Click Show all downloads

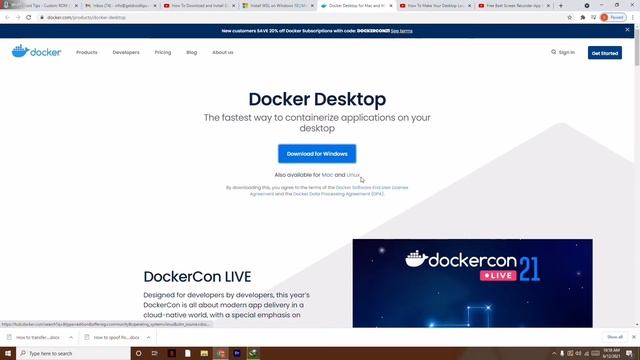[x=615, y=337]
